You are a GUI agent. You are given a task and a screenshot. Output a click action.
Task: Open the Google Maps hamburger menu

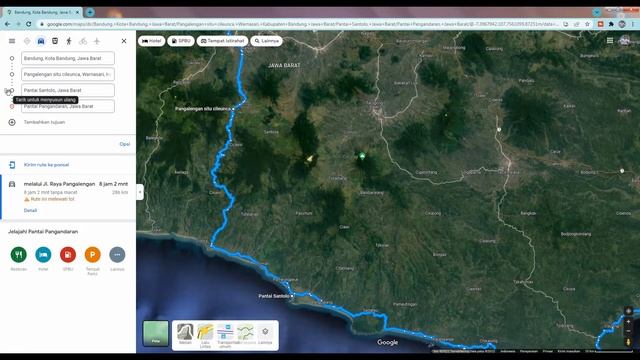pyautogui.click(x=12, y=41)
